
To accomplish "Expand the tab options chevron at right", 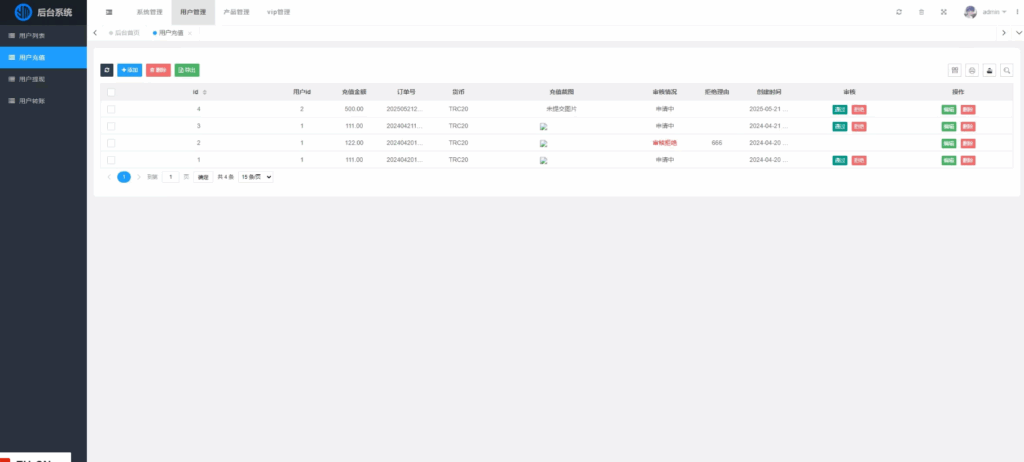I will coord(1005,33).
